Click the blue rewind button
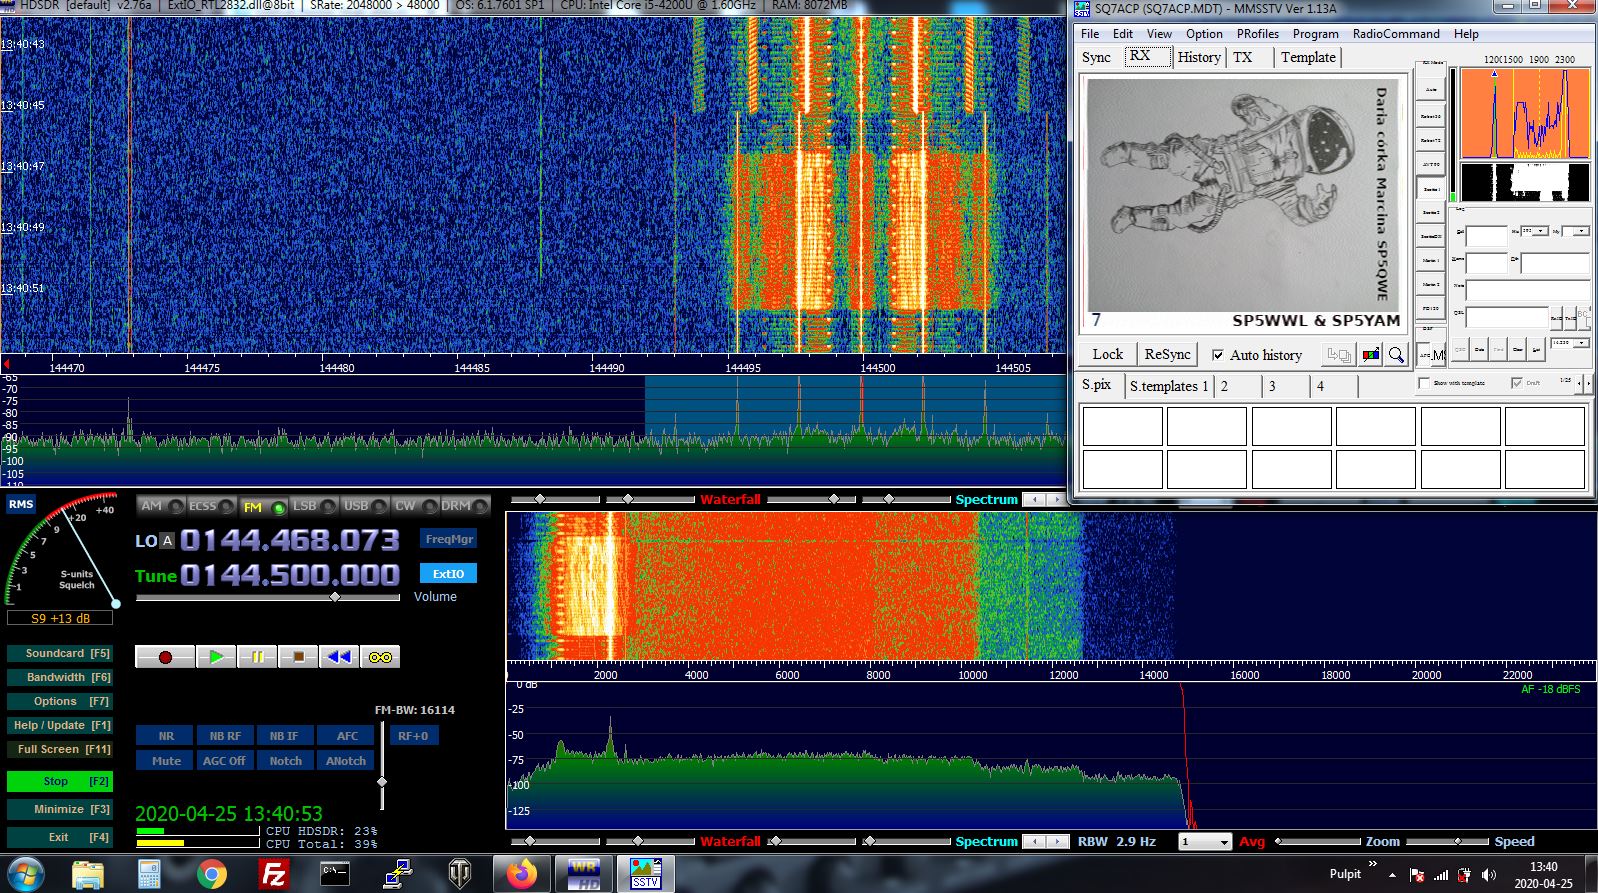Screen dimensions: 1598x893 339,657
